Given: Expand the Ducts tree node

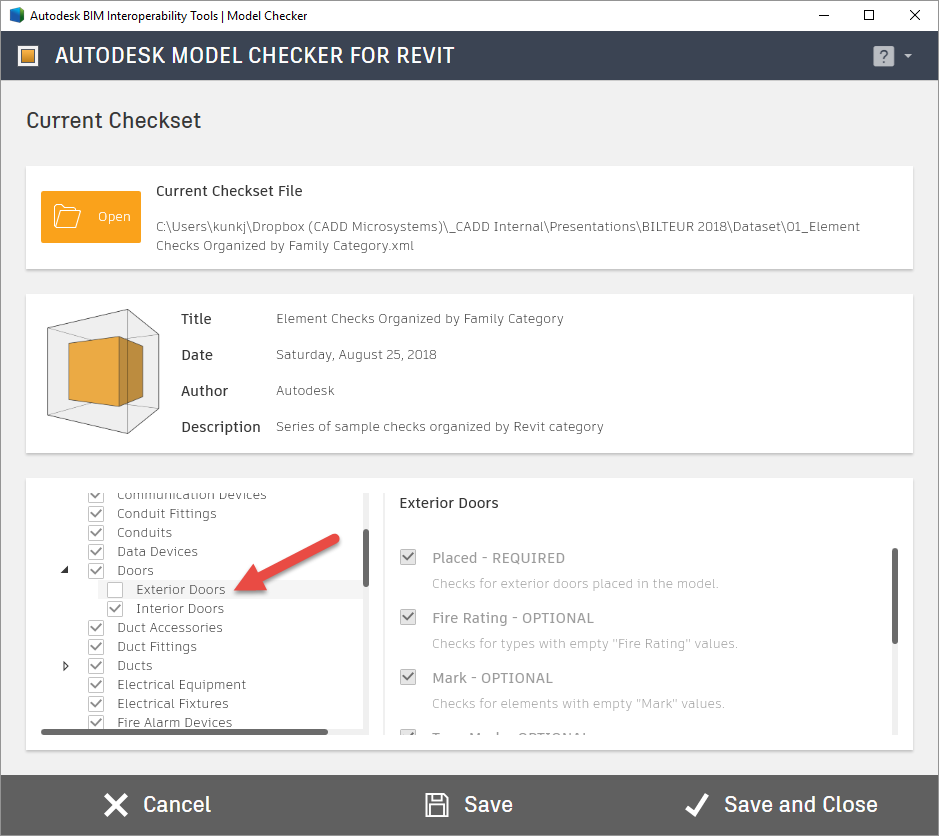Looking at the screenshot, I should pyautogui.click(x=66, y=665).
